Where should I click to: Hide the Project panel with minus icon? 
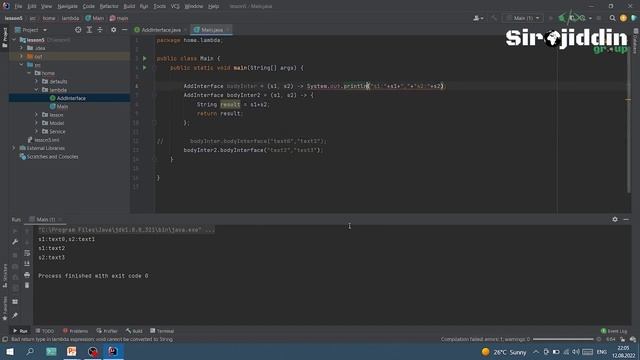pyautogui.click(x=124, y=30)
